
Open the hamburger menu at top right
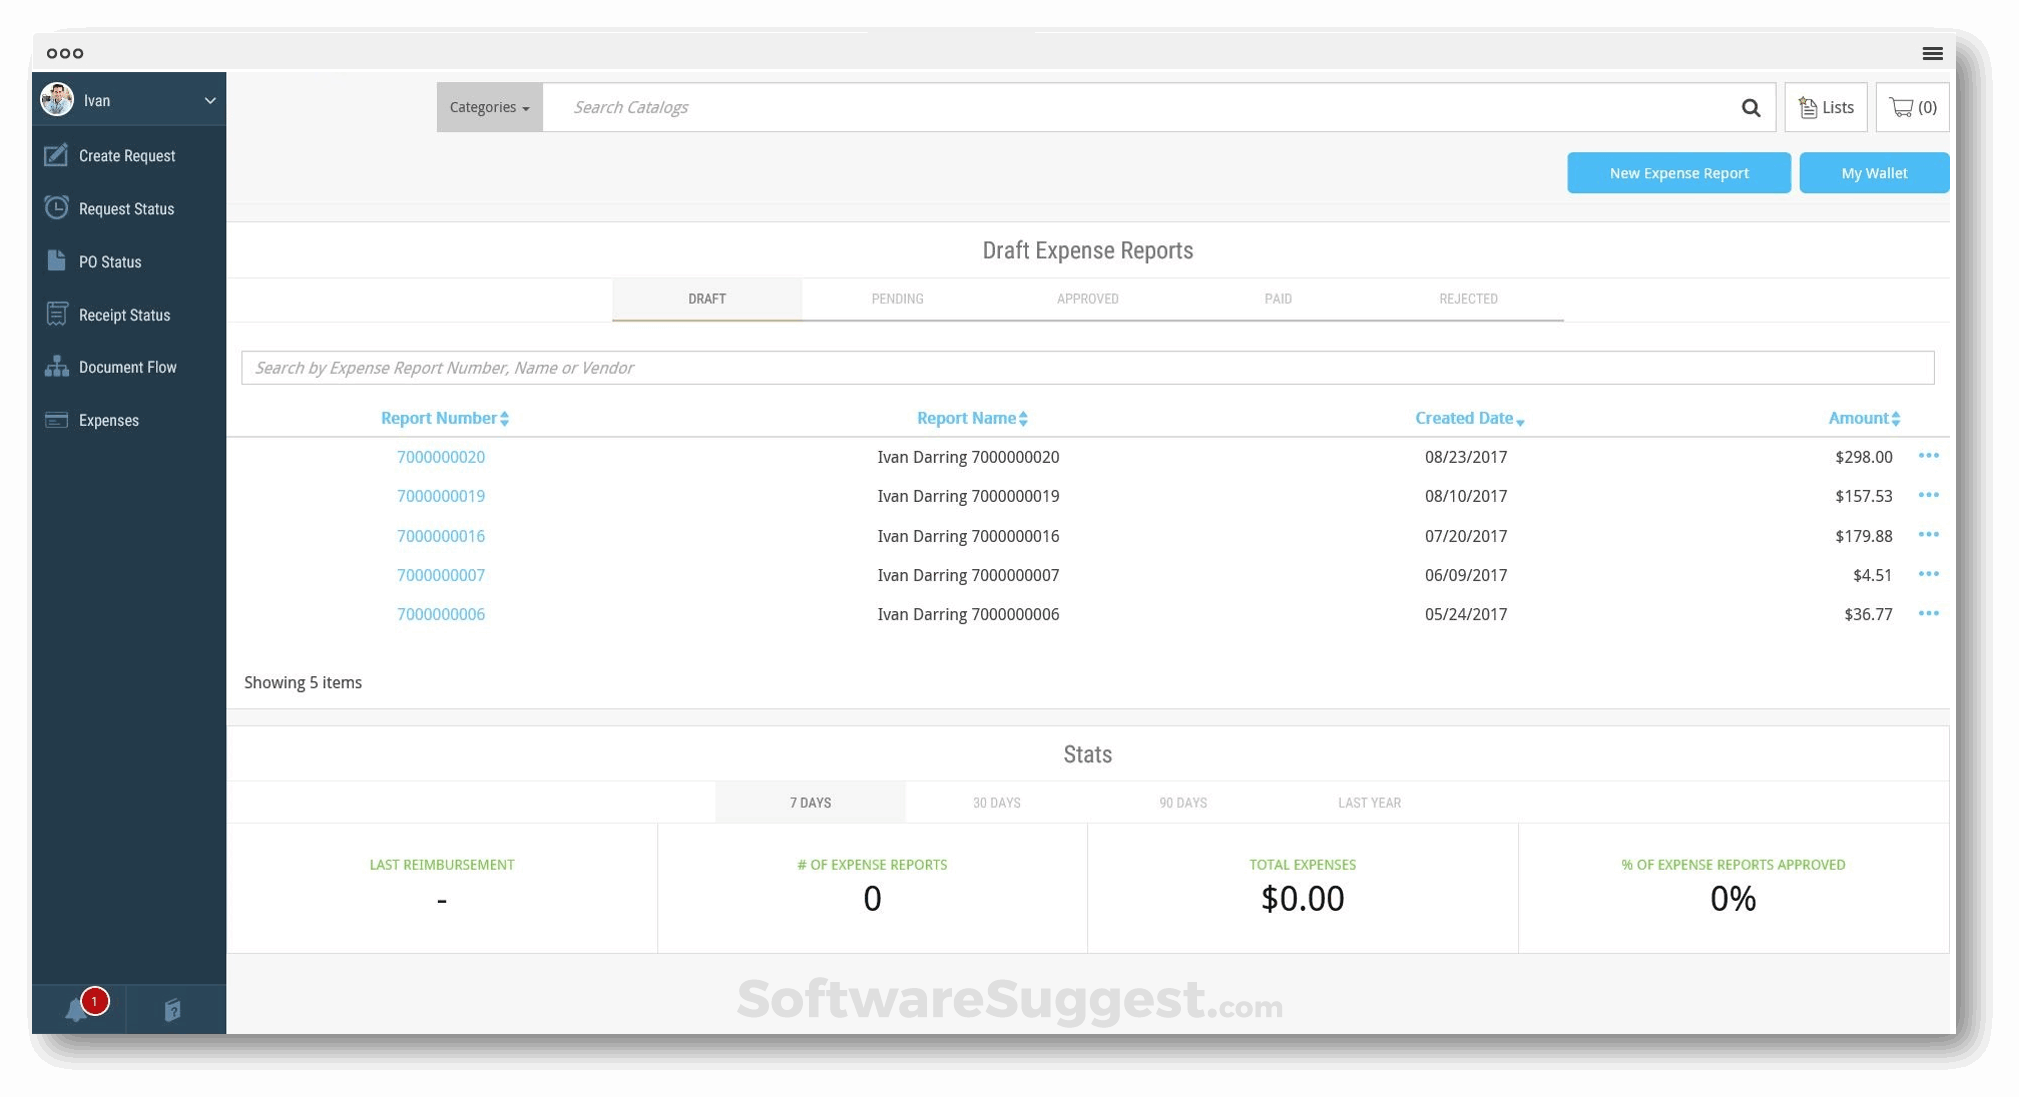tap(1932, 53)
